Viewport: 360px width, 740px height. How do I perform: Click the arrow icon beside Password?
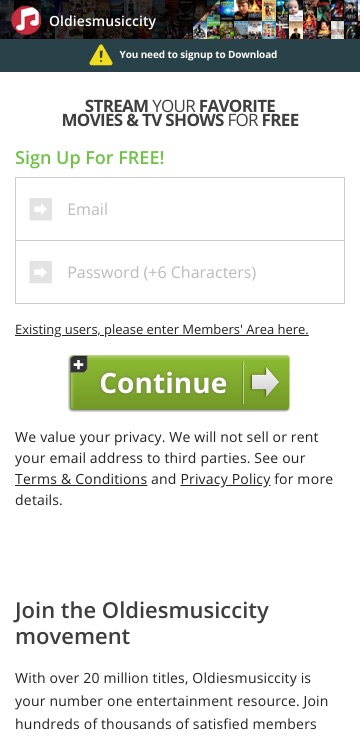[x=41, y=272]
